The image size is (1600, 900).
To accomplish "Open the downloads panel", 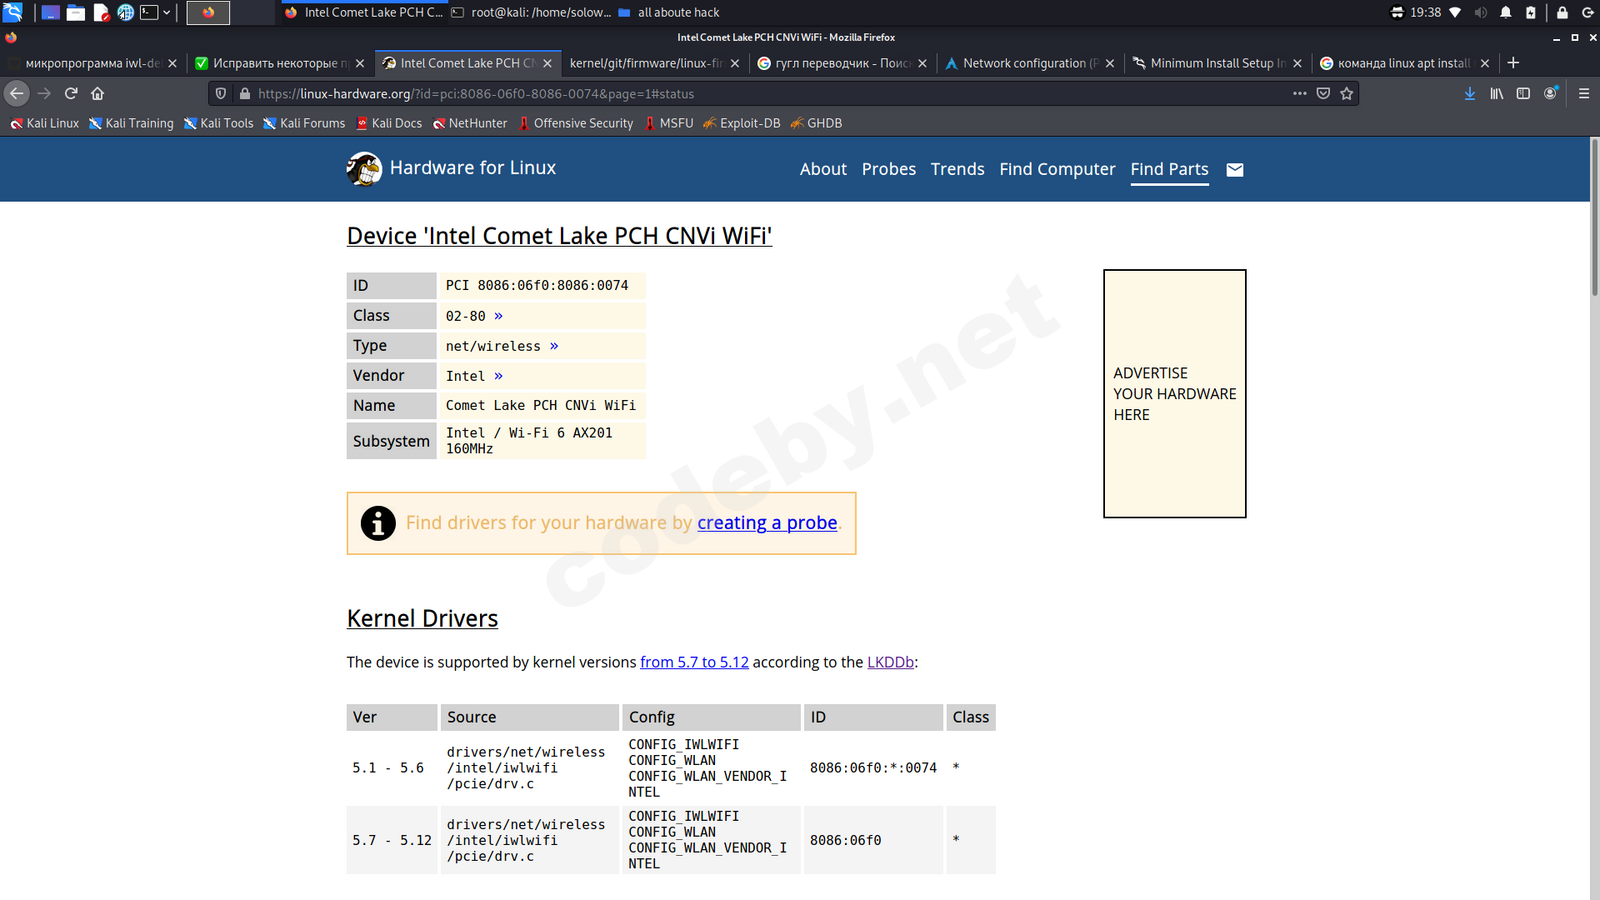I will 1470,93.
